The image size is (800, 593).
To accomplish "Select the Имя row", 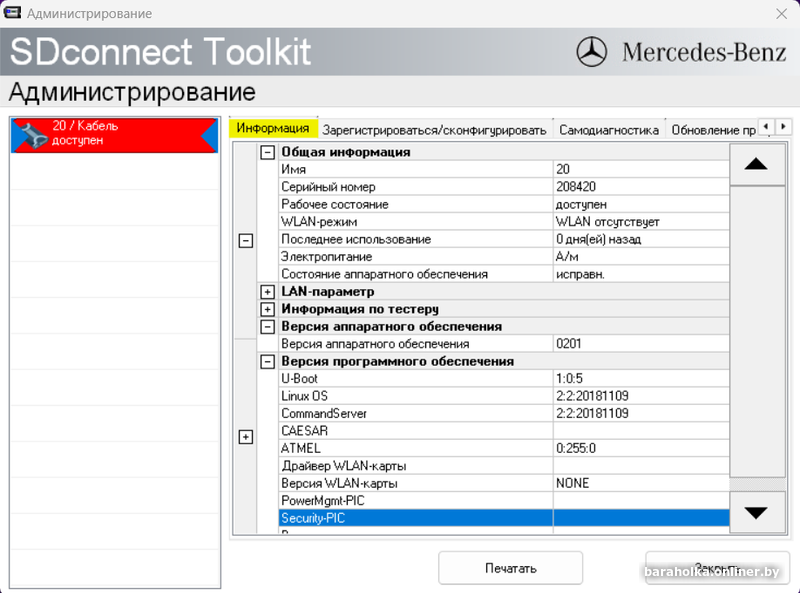I will coord(504,169).
